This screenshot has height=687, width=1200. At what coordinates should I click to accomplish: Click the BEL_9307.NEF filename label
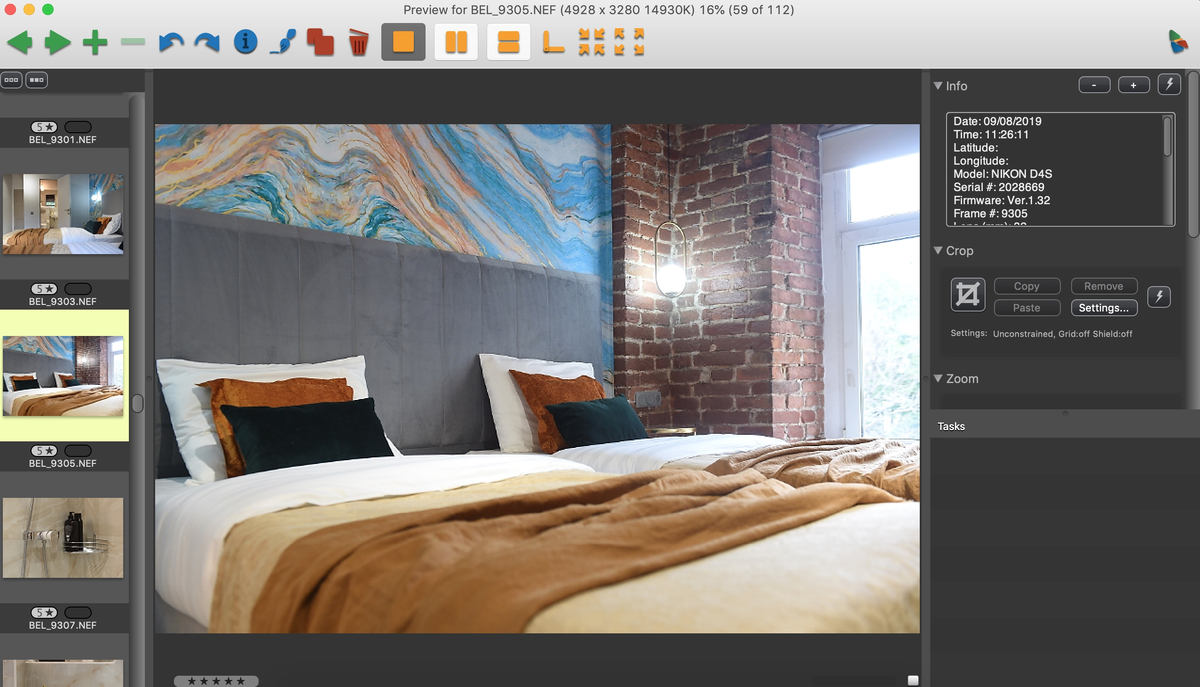63,625
